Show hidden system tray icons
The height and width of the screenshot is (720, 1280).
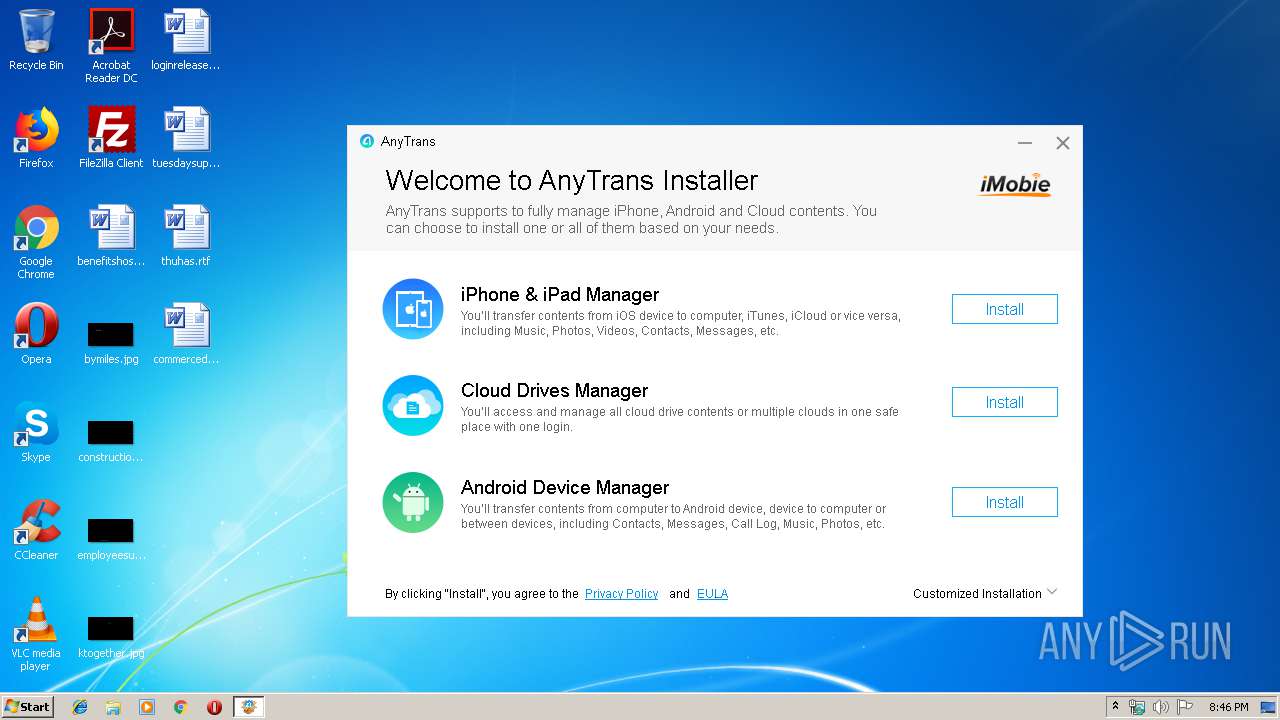(x=1115, y=707)
